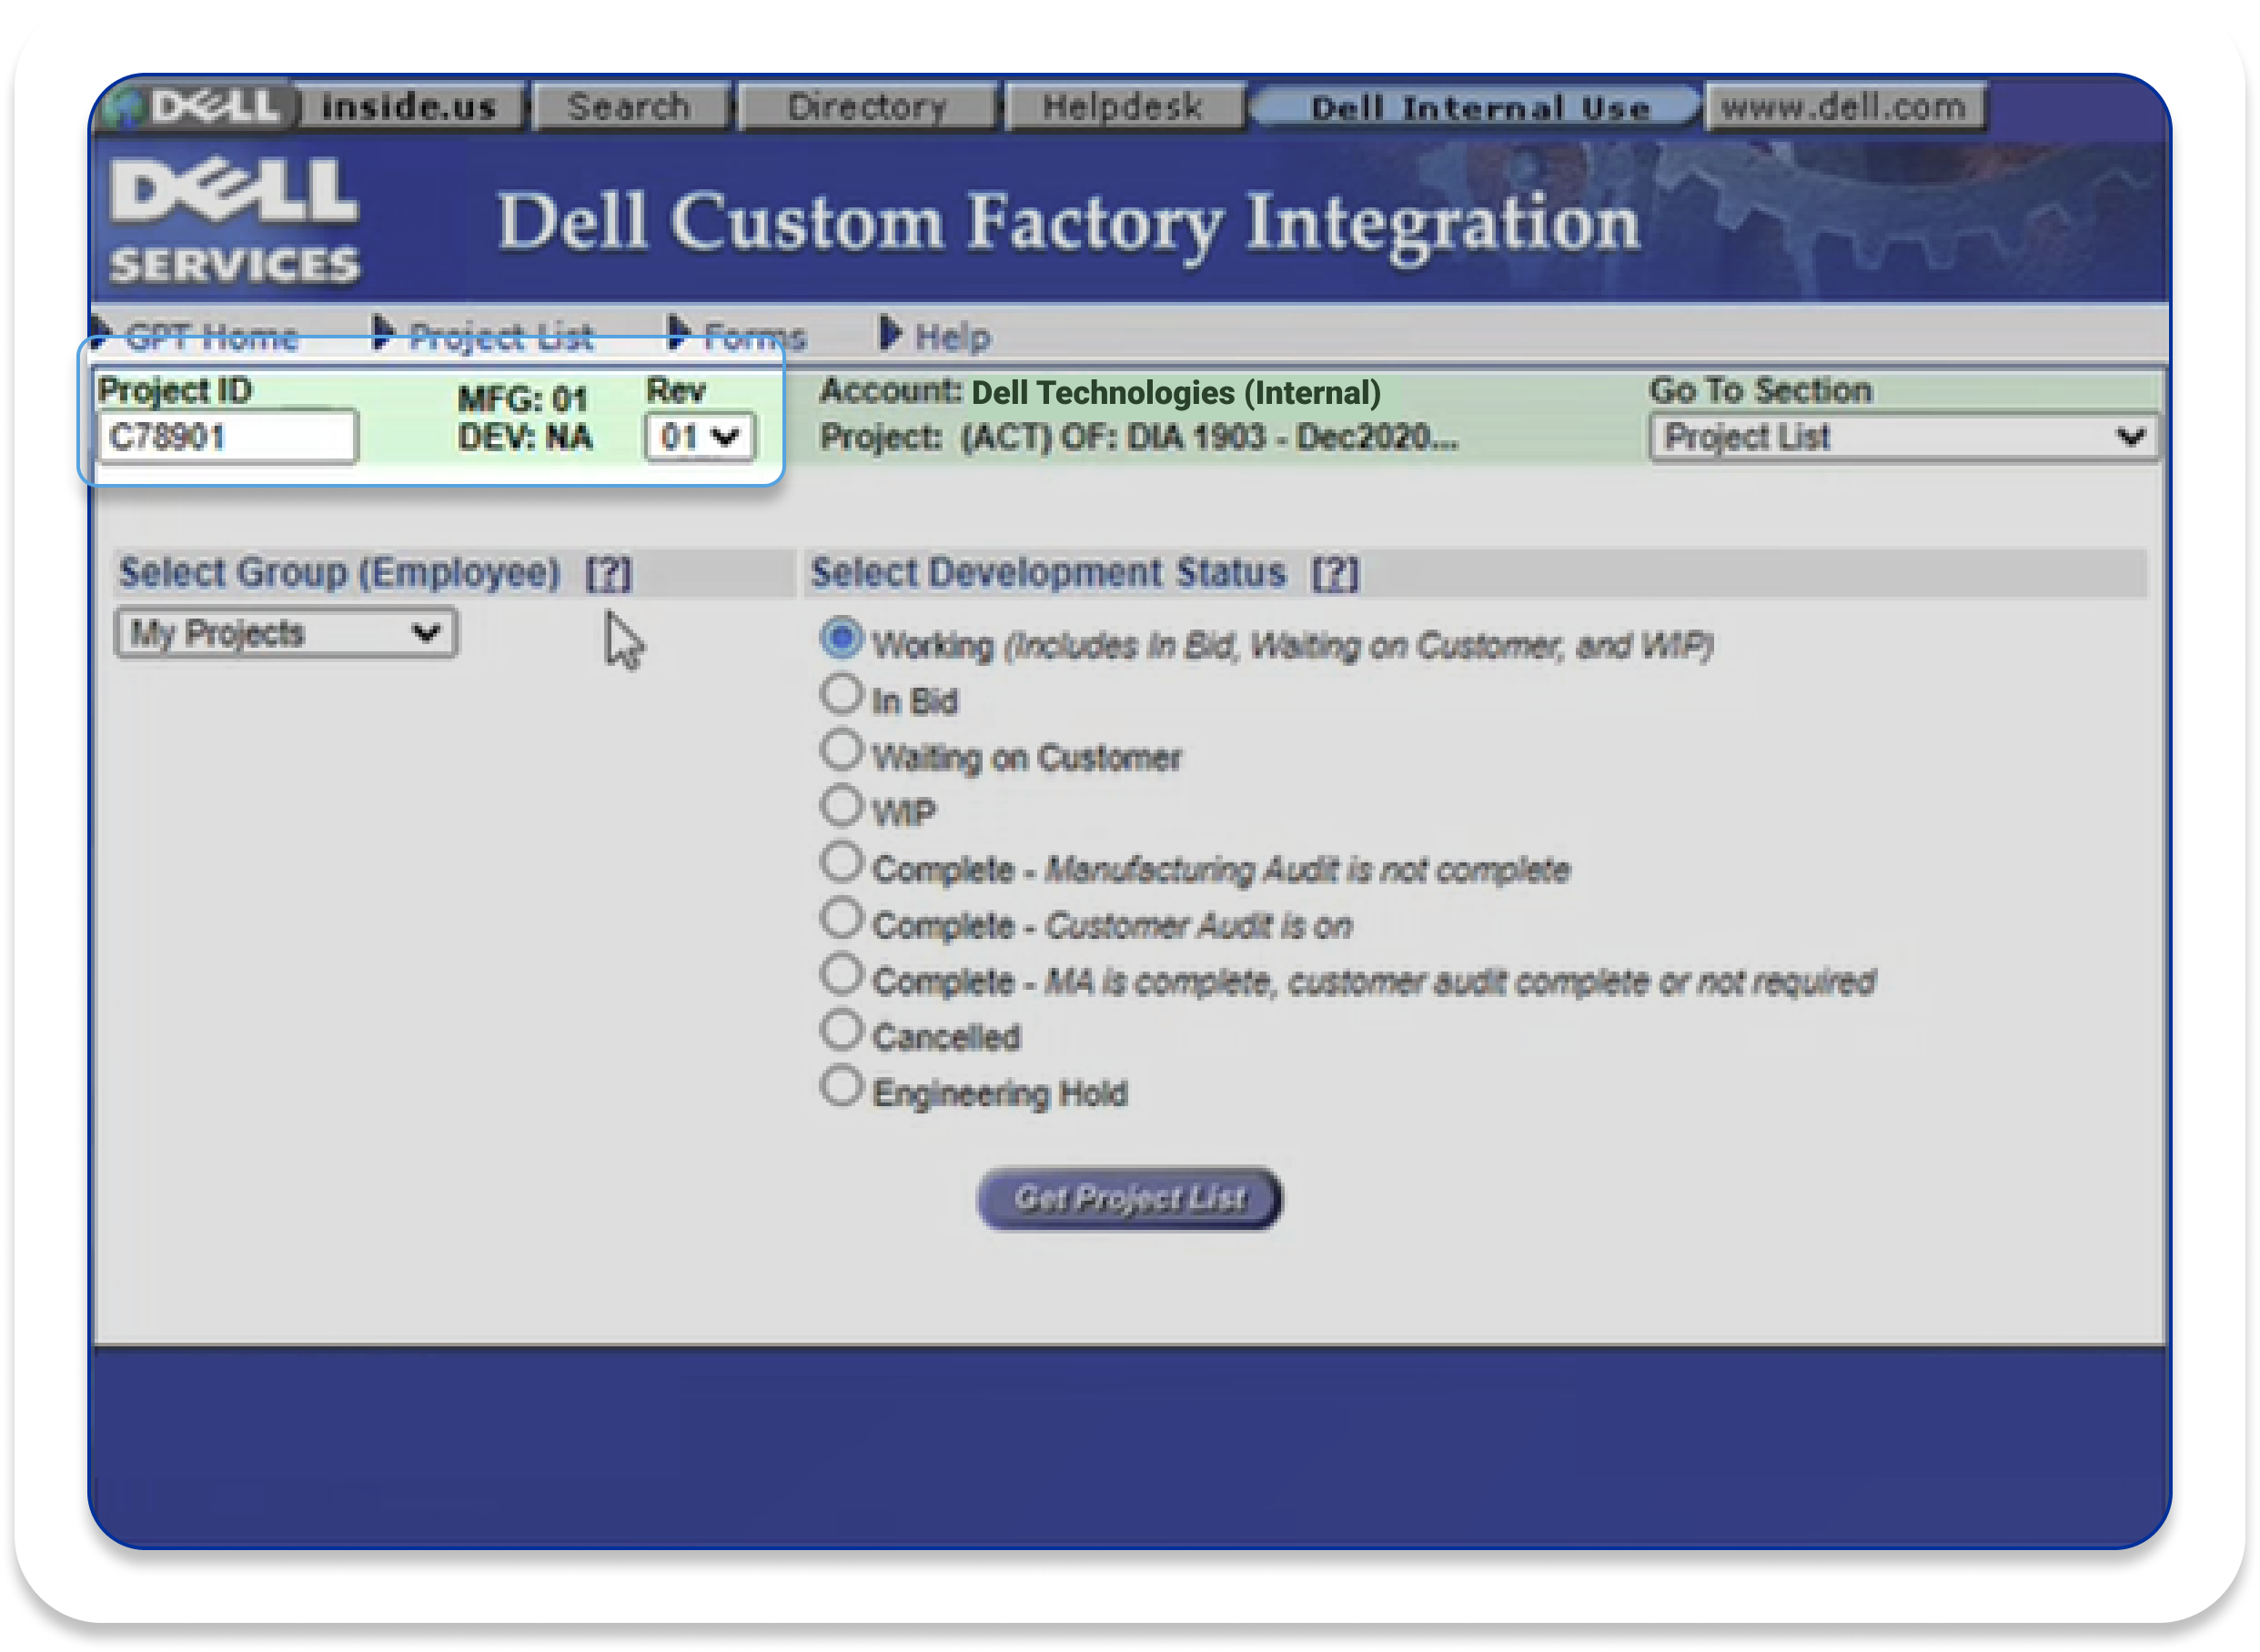Screen dimensions: 2260x1652
Task: Click the Dell Internal Use tab
Action: (1478, 107)
